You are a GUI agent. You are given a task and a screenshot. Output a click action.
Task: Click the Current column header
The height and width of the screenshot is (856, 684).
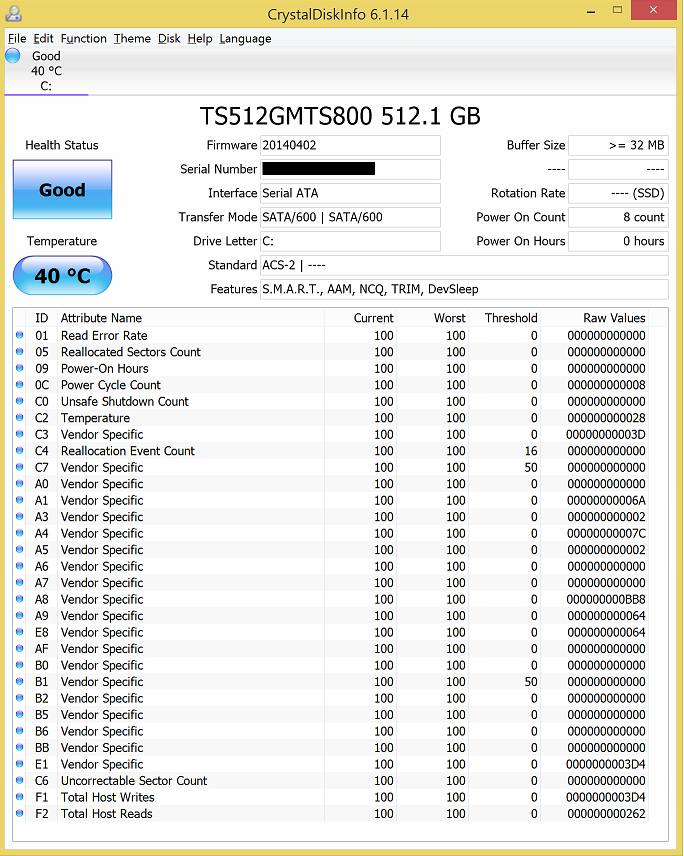(x=360, y=318)
